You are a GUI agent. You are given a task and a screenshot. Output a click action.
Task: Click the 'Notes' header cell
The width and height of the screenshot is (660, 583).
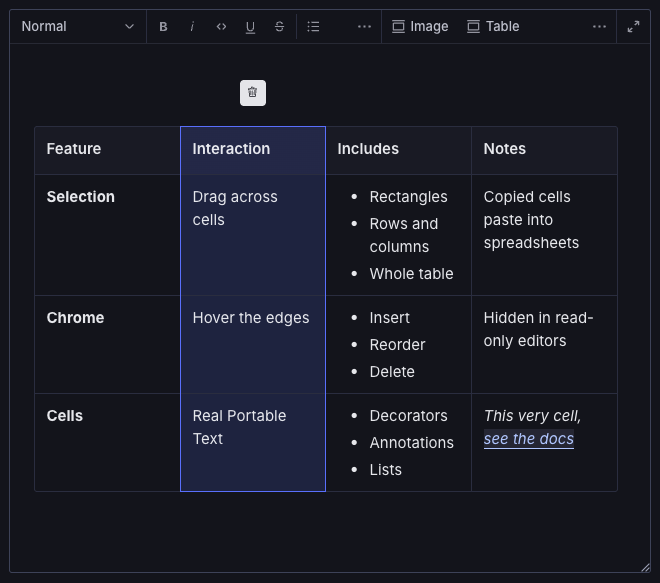point(544,150)
